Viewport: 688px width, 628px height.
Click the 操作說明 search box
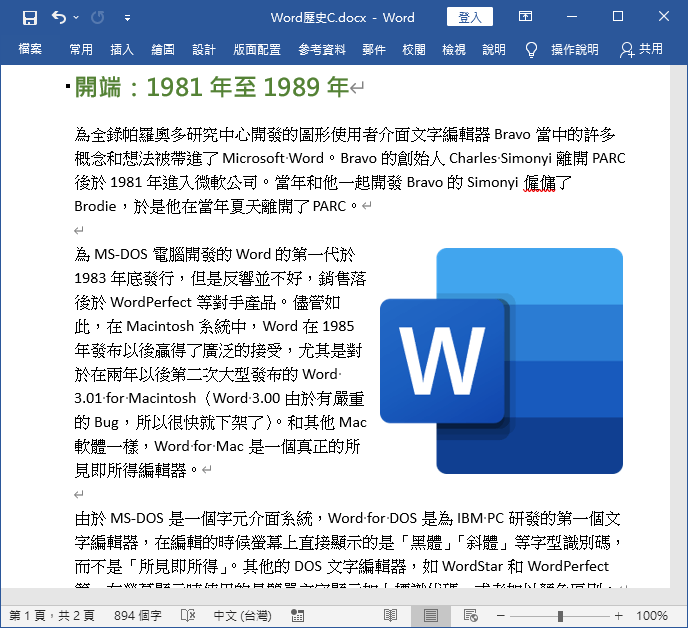(575, 49)
